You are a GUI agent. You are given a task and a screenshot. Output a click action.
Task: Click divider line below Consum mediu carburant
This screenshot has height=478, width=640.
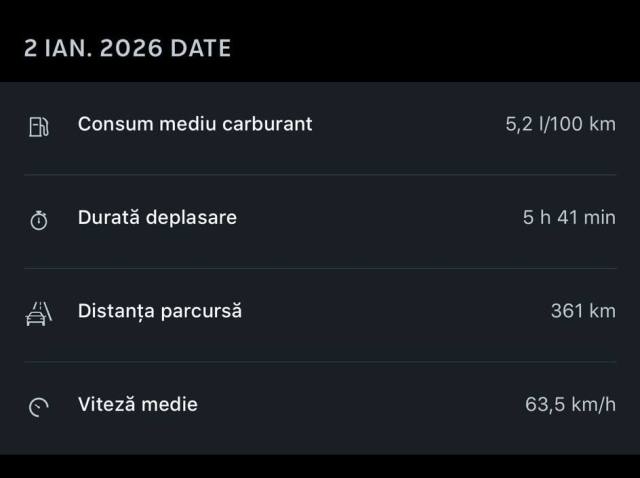click(x=320, y=175)
